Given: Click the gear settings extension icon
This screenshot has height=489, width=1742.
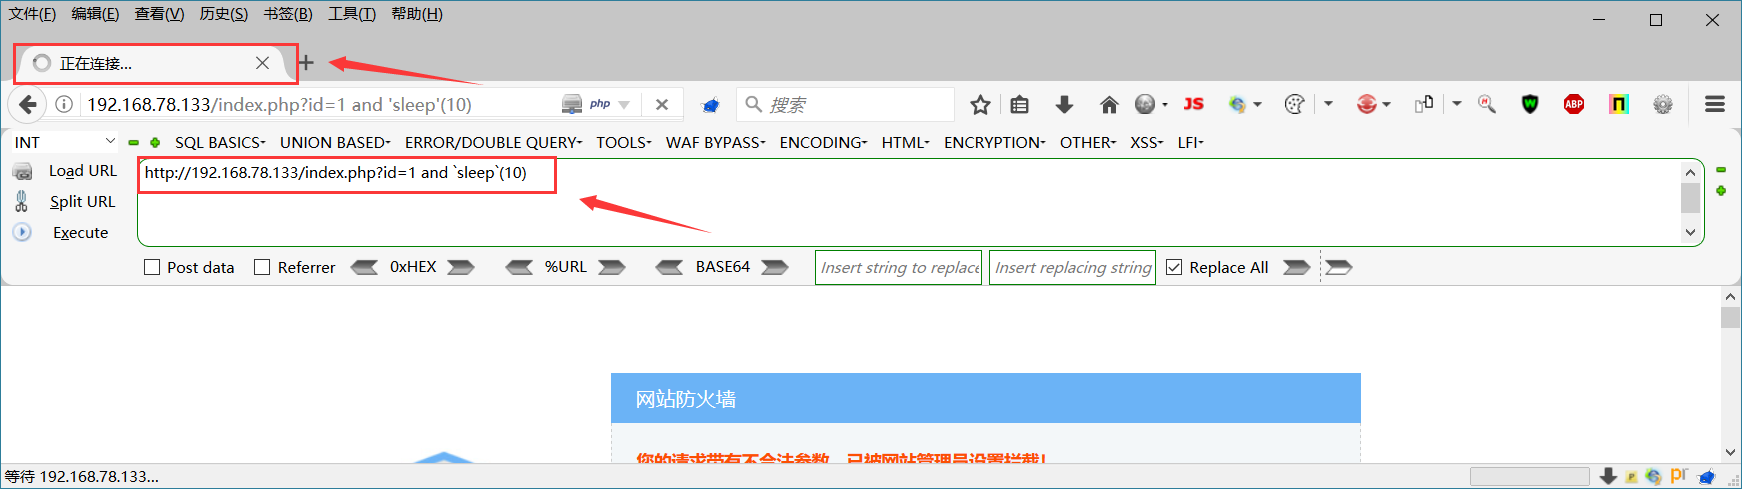Looking at the screenshot, I should [x=1663, y=104].
